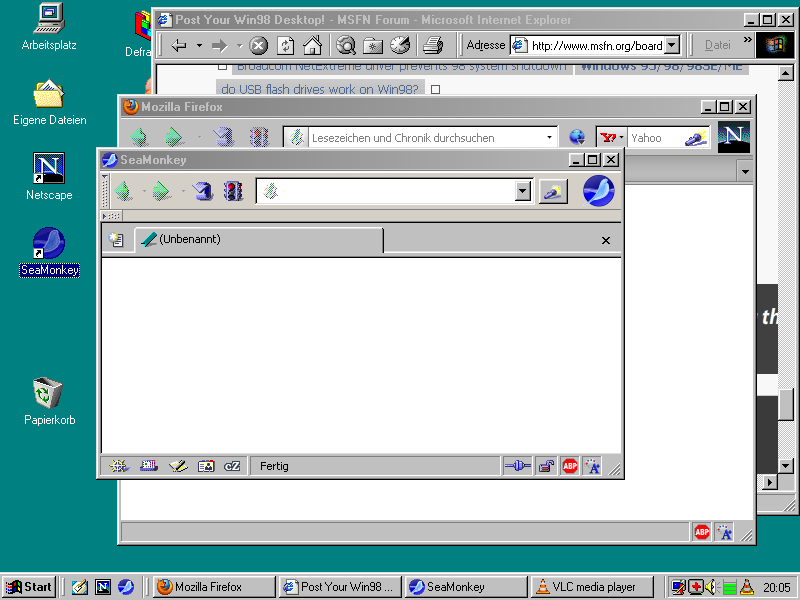
Task: Click the security lock icon in SeaMonkey
Action: click(x=546, y=466)
